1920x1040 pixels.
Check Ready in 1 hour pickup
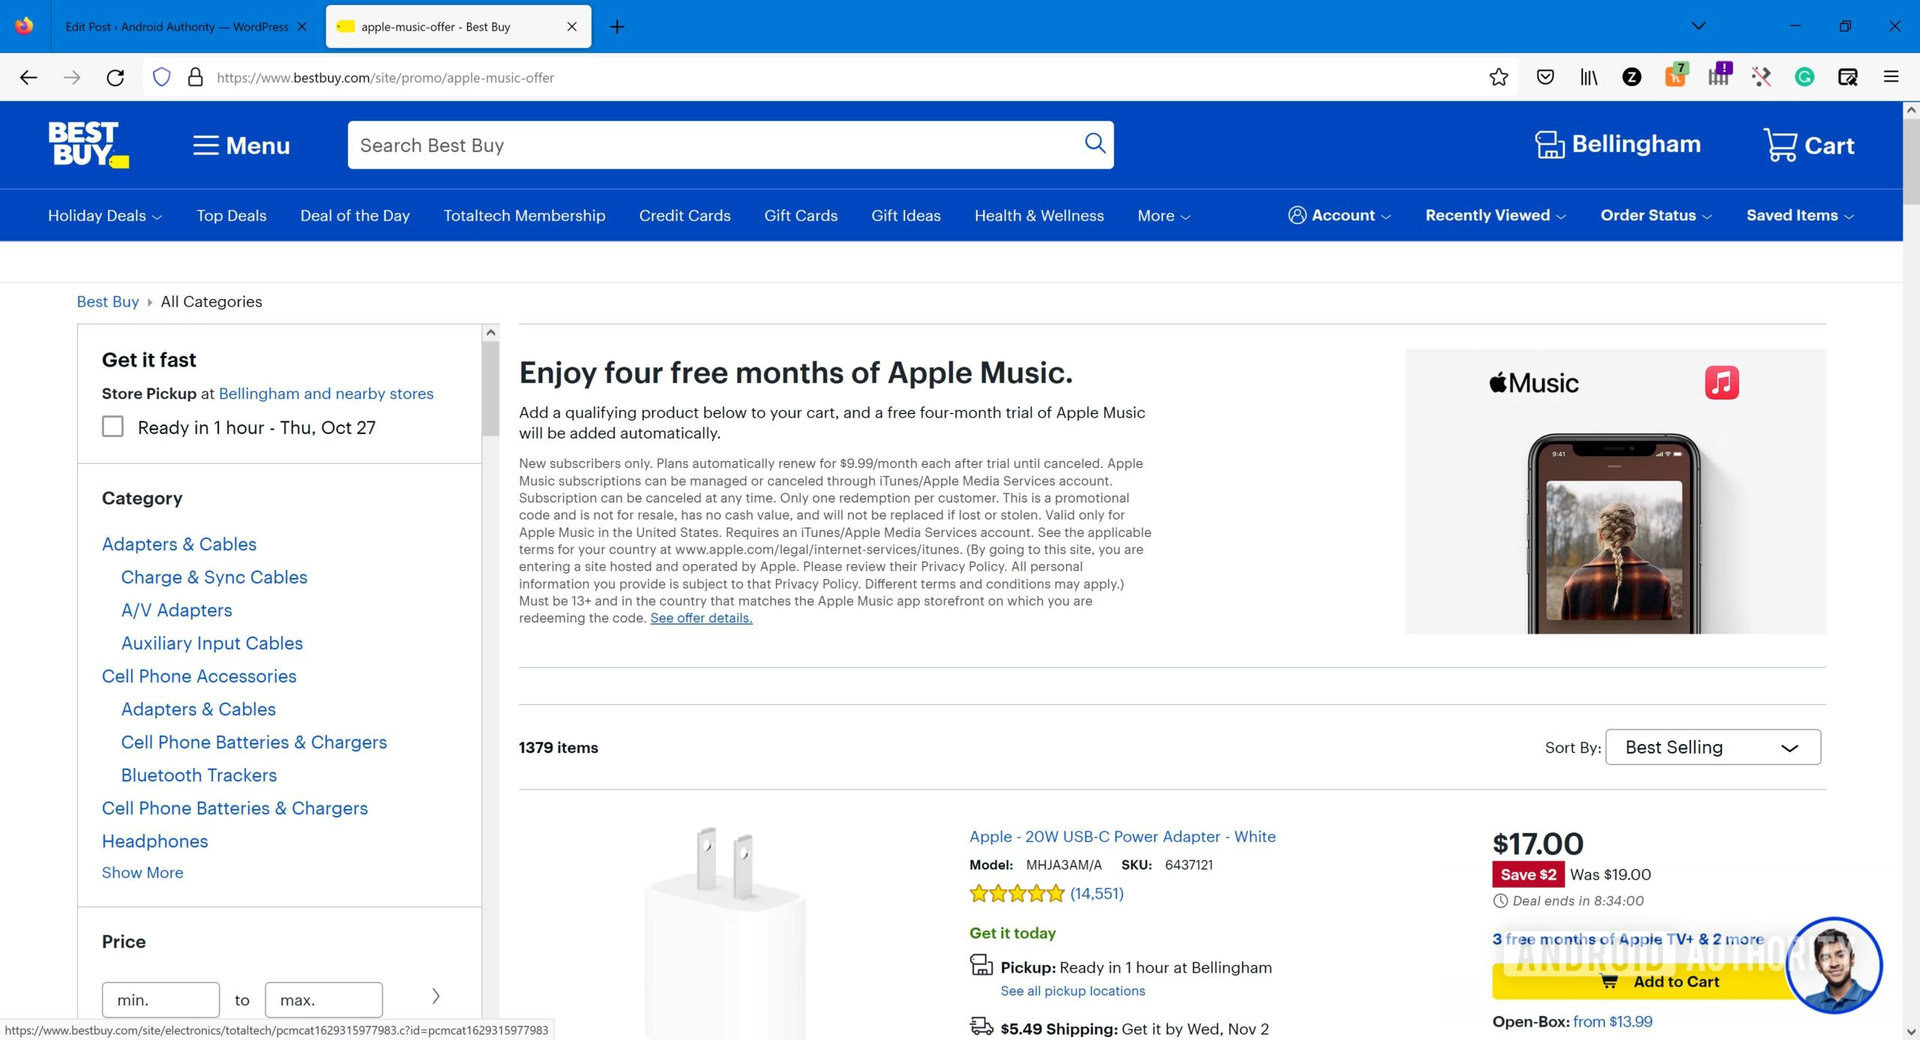pyautogui.click(x=113, y=427)
